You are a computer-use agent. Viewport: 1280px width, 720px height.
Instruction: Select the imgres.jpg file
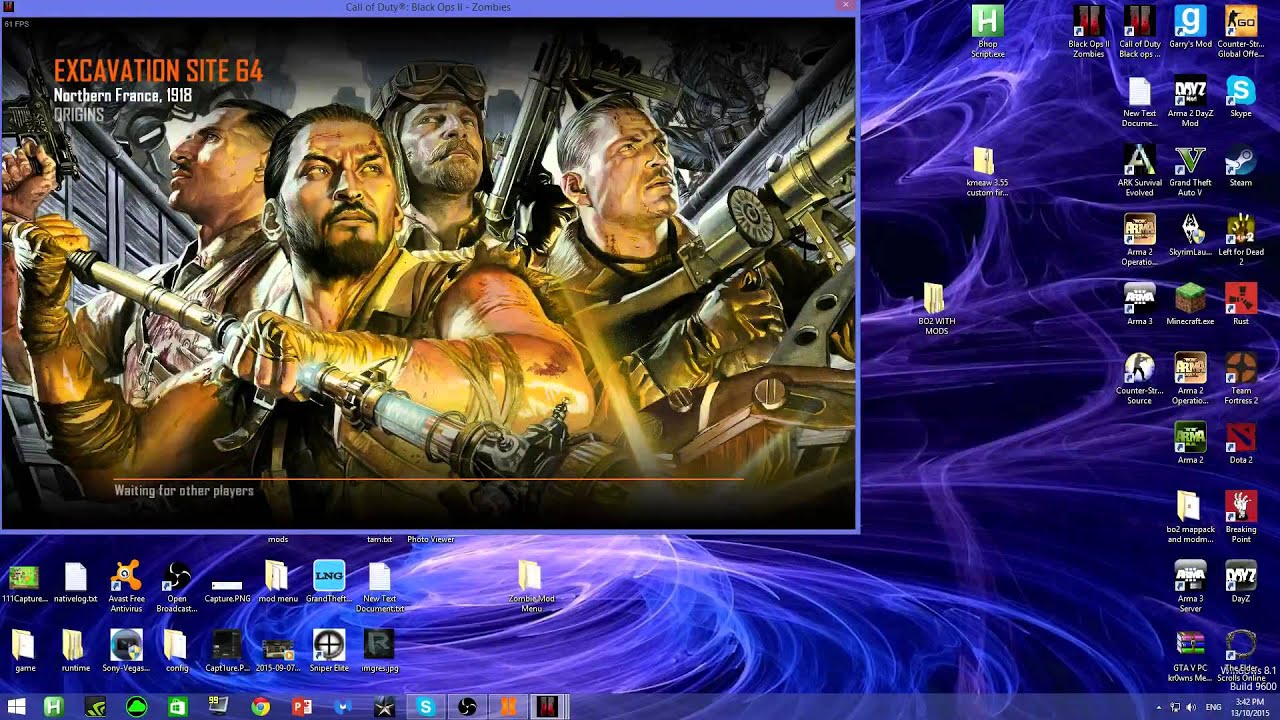(x=380, y=651)
